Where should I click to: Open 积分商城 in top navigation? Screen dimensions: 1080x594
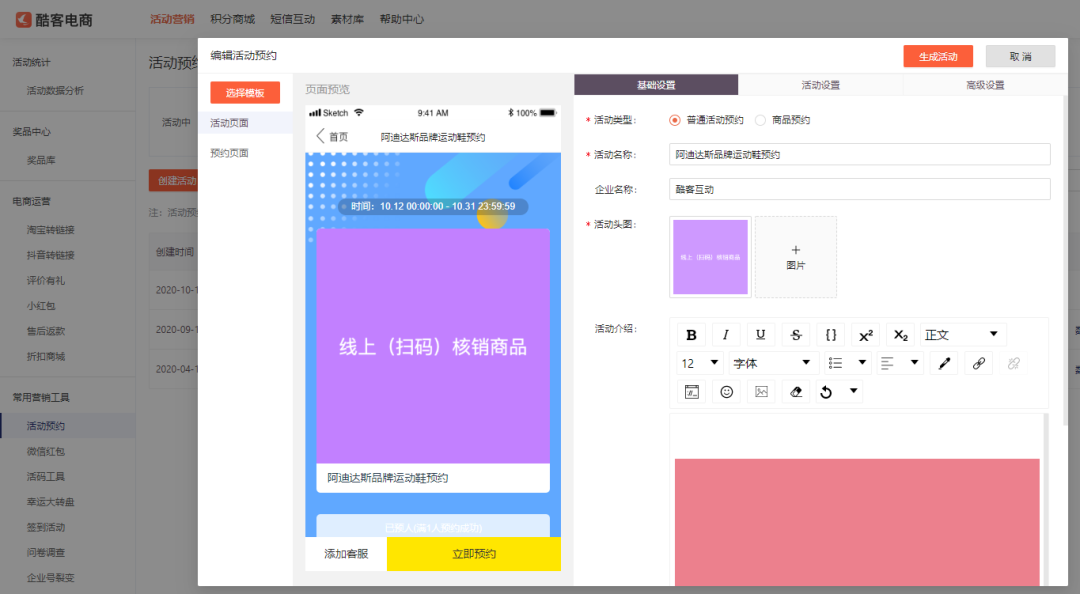(232, 19)
